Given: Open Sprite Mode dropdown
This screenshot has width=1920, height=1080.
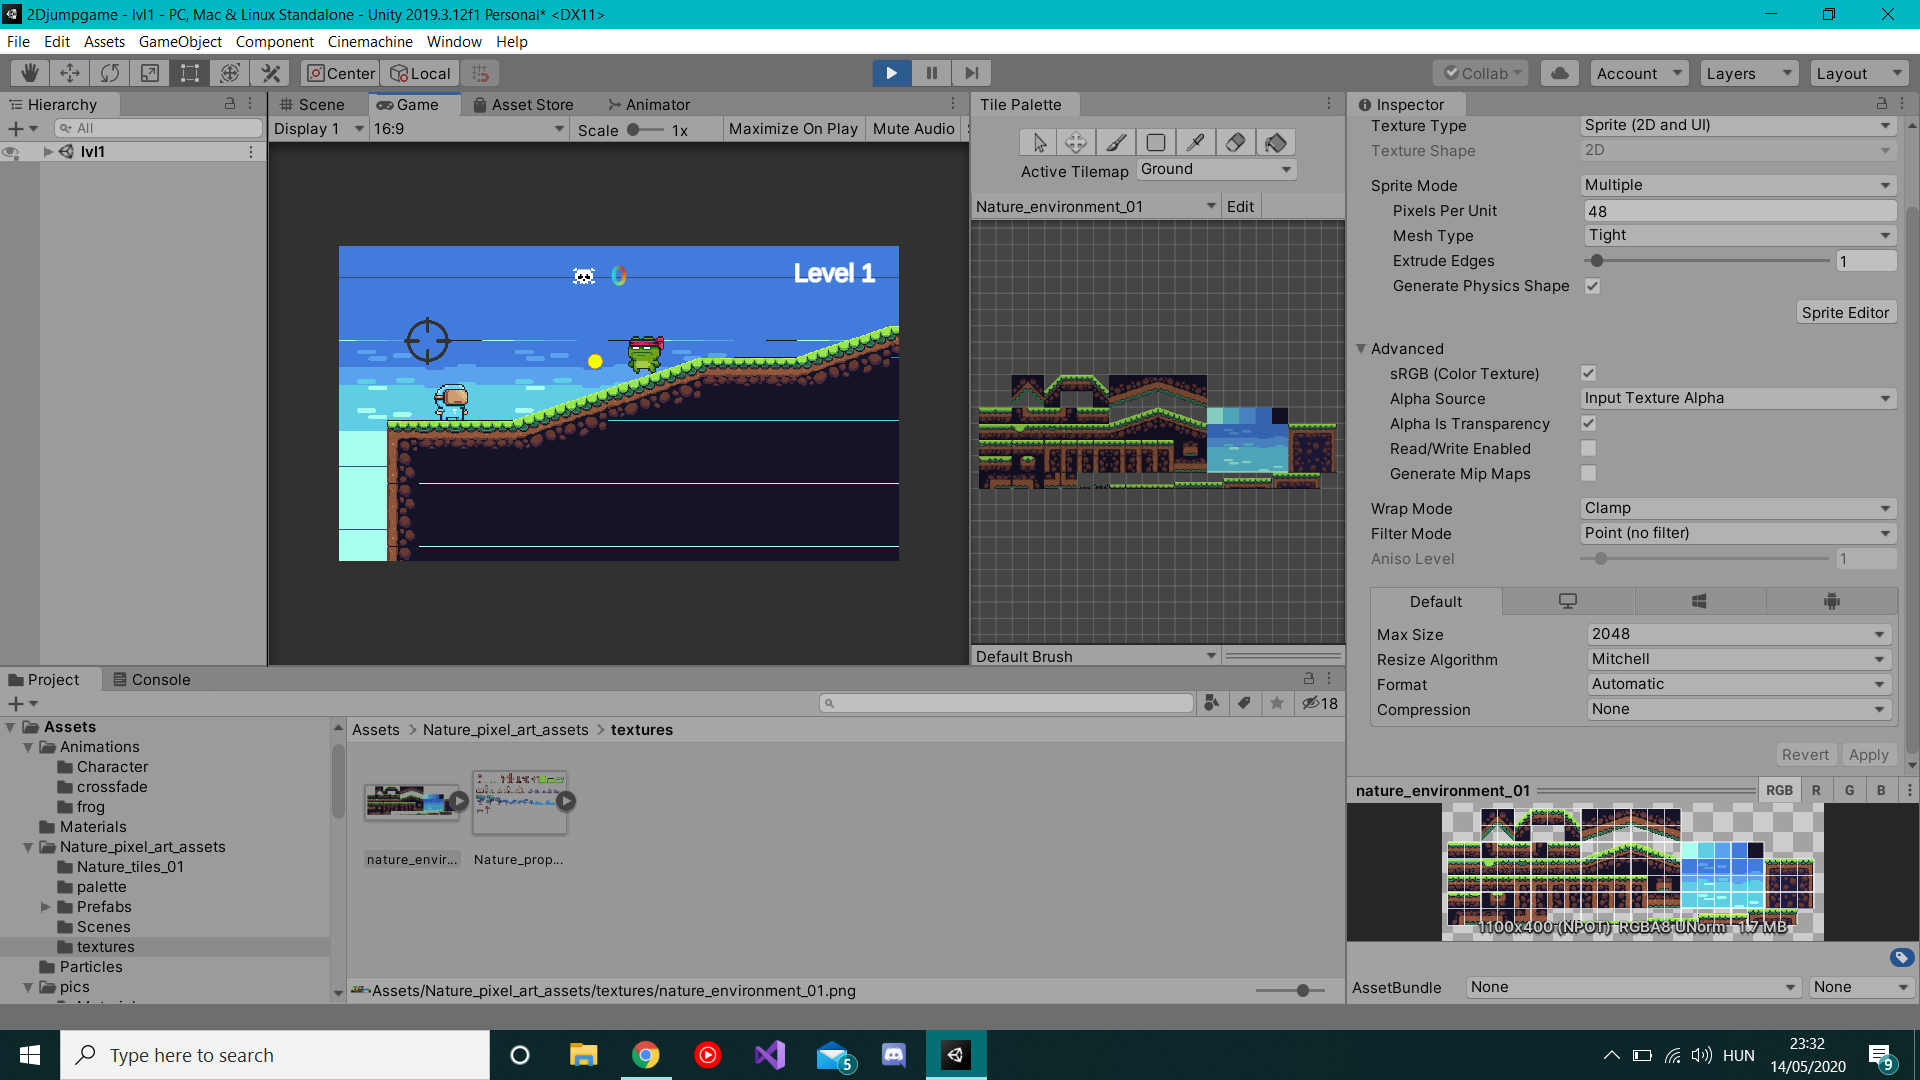Looking at the screenshot, I should [1738, 185].
